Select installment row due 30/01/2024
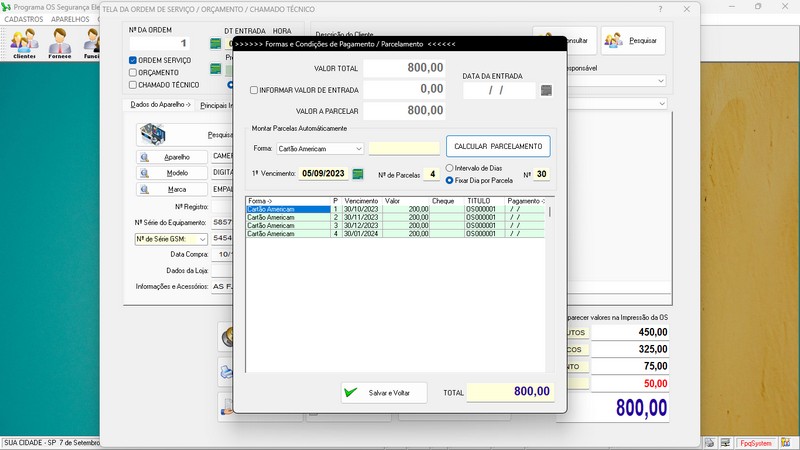Viewport: 800px width, 450px height. [x=395, y=234]
